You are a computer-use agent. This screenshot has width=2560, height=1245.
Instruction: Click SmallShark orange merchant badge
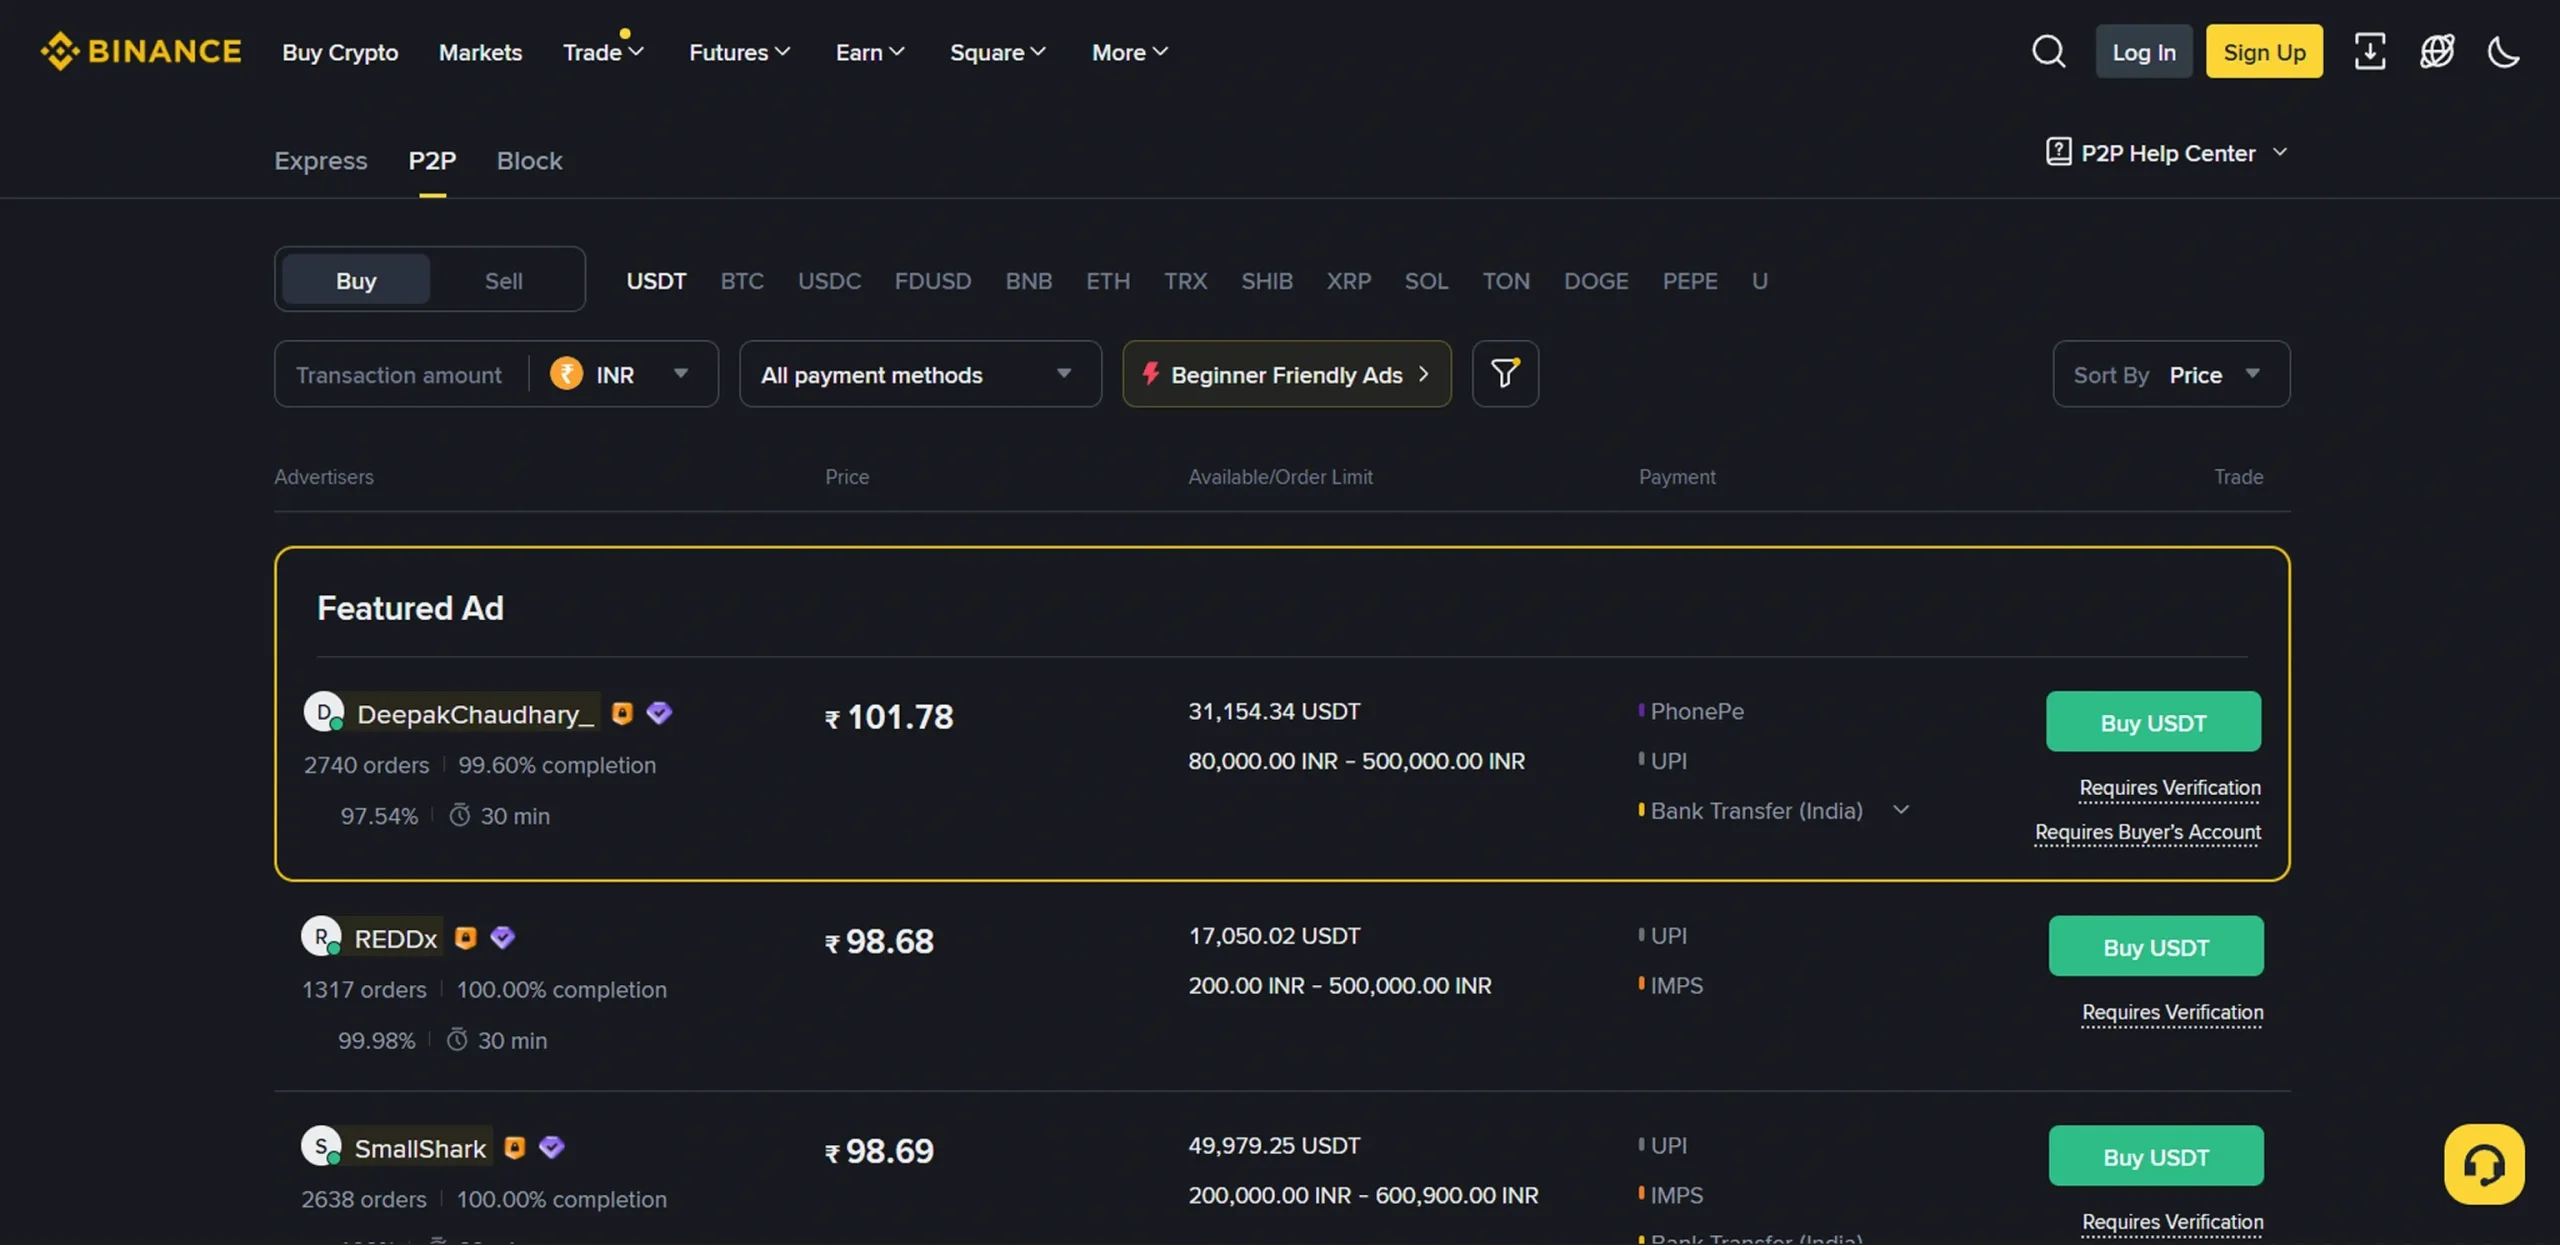point(514,1147)
